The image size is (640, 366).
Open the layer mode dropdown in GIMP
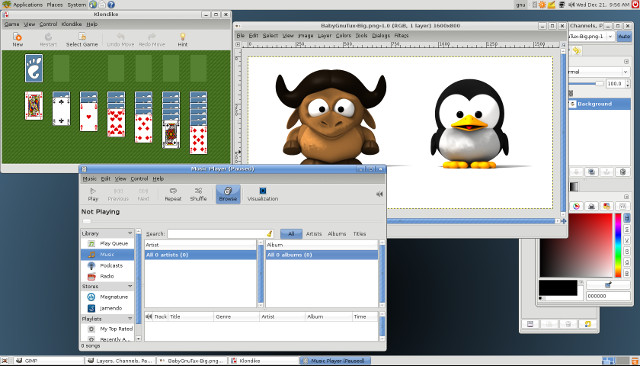tap(598, 72)
